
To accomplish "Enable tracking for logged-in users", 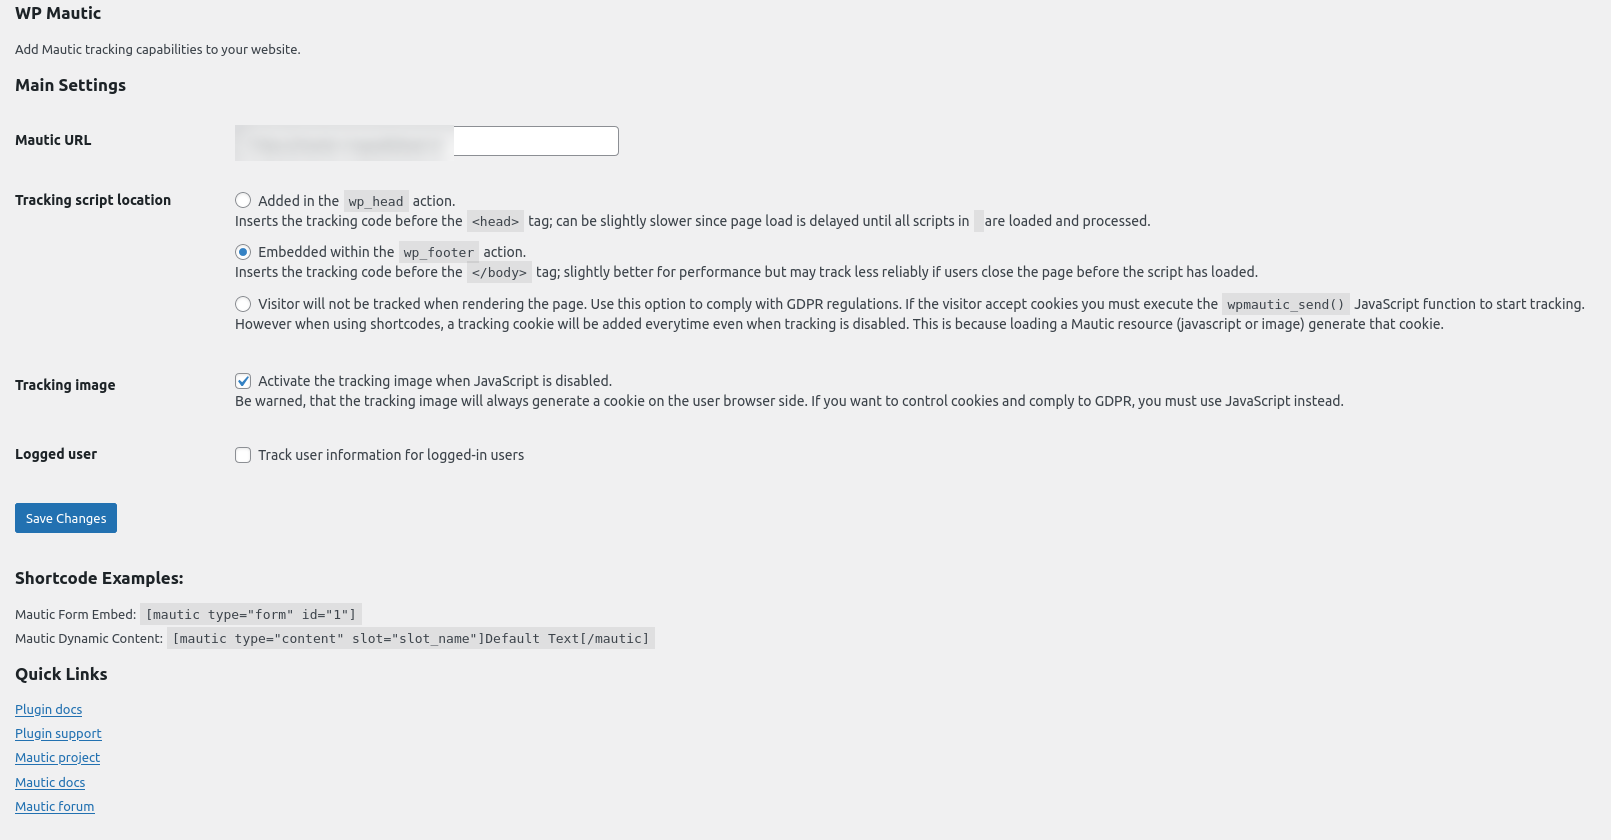I will (x=243, y=454).
